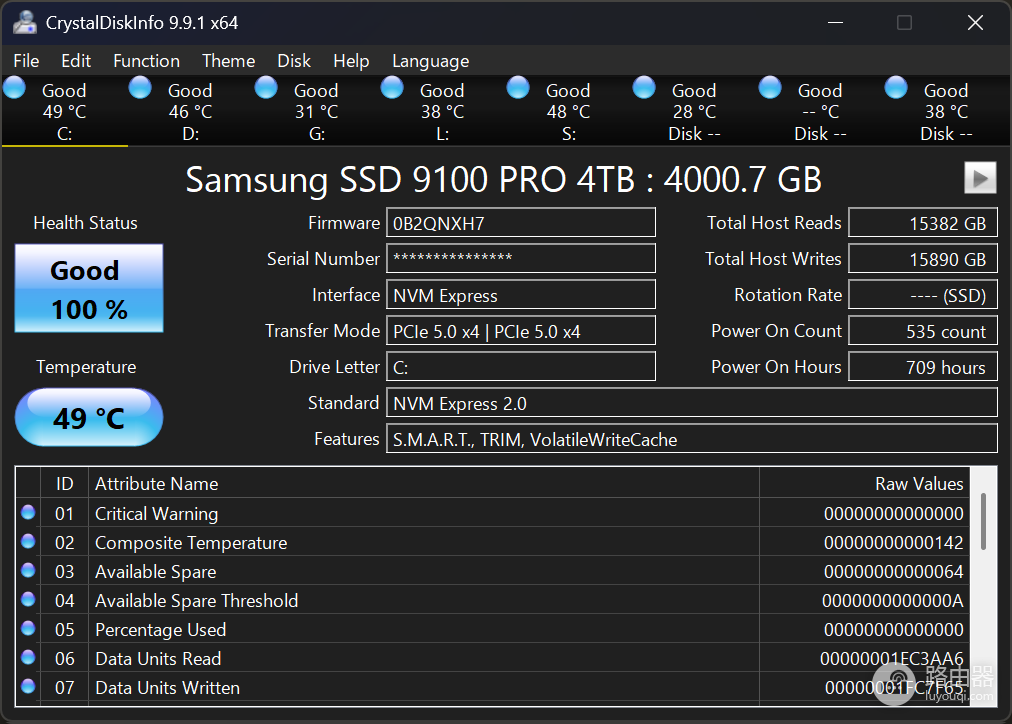1012x724 pixels.
Task: Click the ID column header
Action: click(65, 483)
